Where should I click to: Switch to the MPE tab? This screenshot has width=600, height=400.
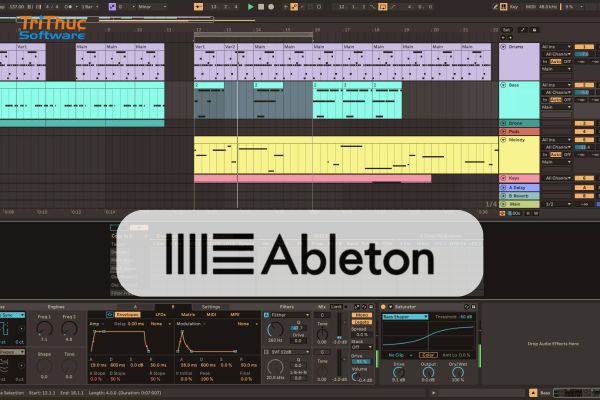(x=235, y=315)
